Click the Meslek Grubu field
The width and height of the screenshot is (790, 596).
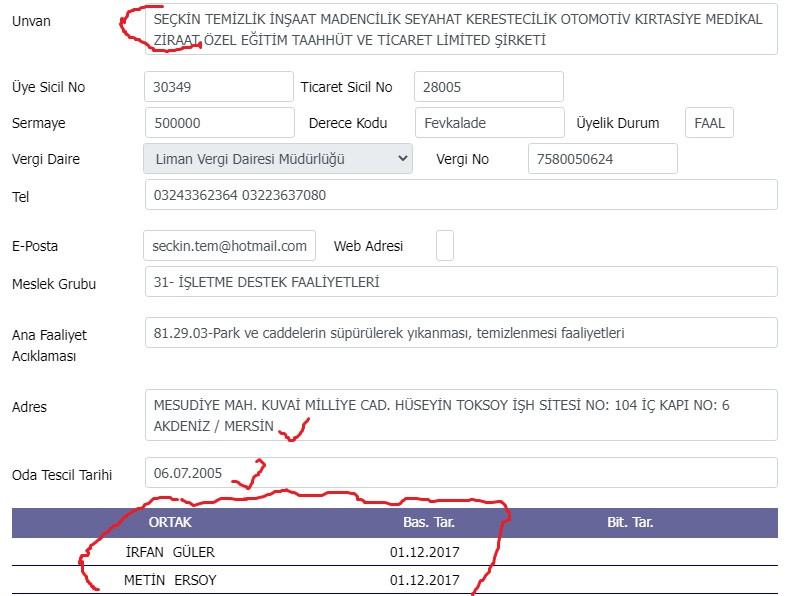tap(461, 282)
